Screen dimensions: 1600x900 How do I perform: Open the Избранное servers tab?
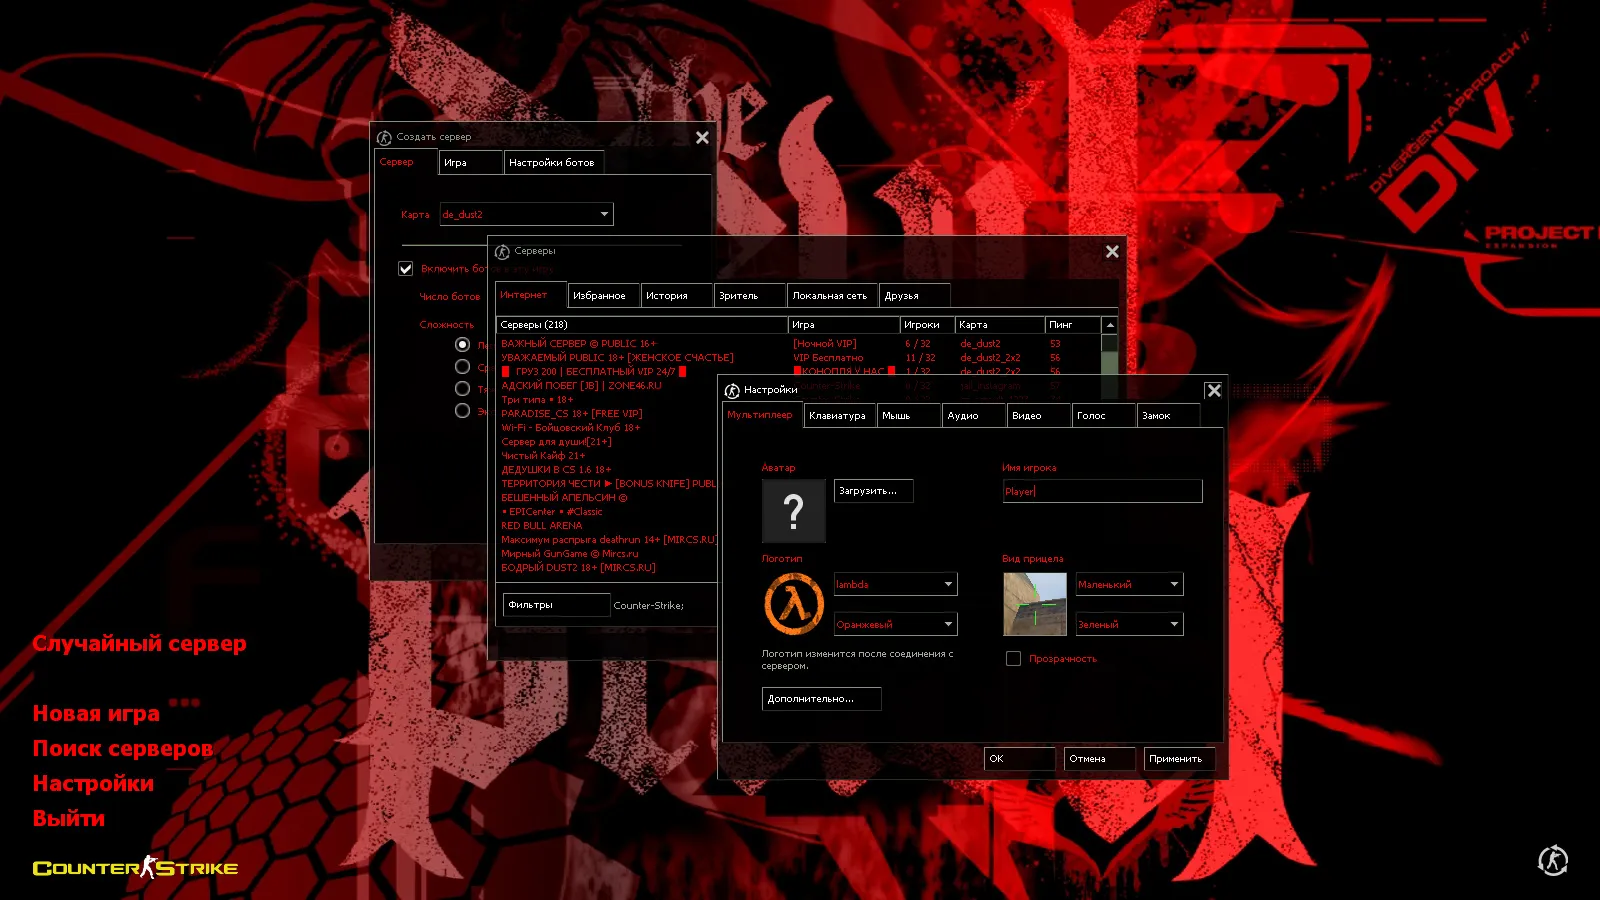(x=600, y=296)
